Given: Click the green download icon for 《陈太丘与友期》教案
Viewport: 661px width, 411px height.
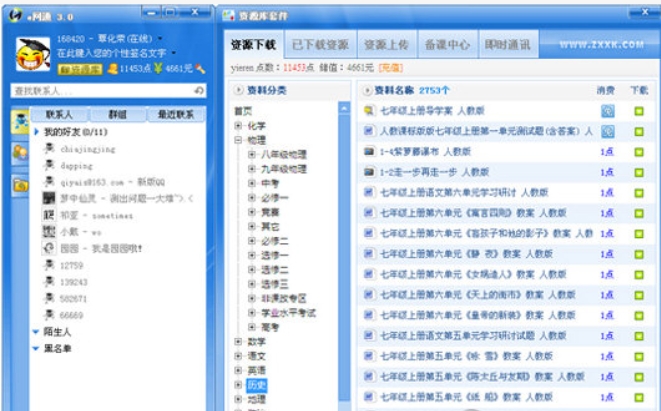Looking at the screenshot, I should (639, 377).
